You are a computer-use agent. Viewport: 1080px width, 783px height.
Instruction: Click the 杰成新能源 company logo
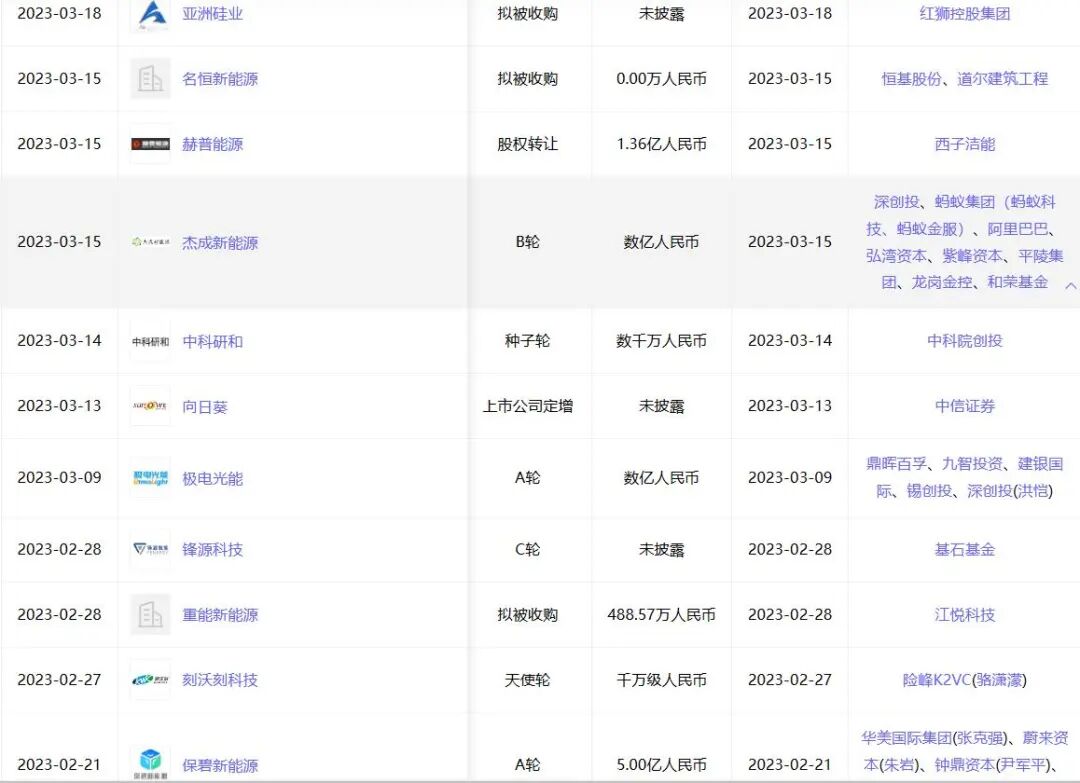(149, 243)
